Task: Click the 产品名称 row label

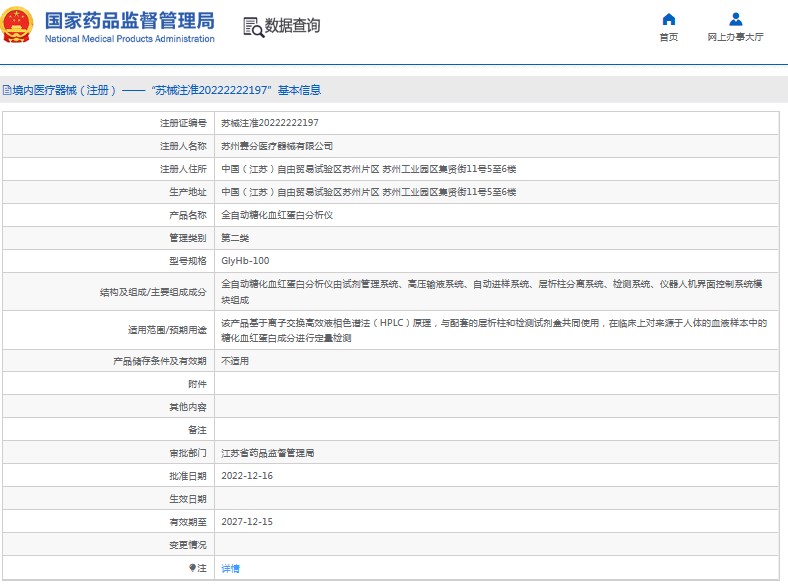Action: pyautogui.click(x=188, y=215)
